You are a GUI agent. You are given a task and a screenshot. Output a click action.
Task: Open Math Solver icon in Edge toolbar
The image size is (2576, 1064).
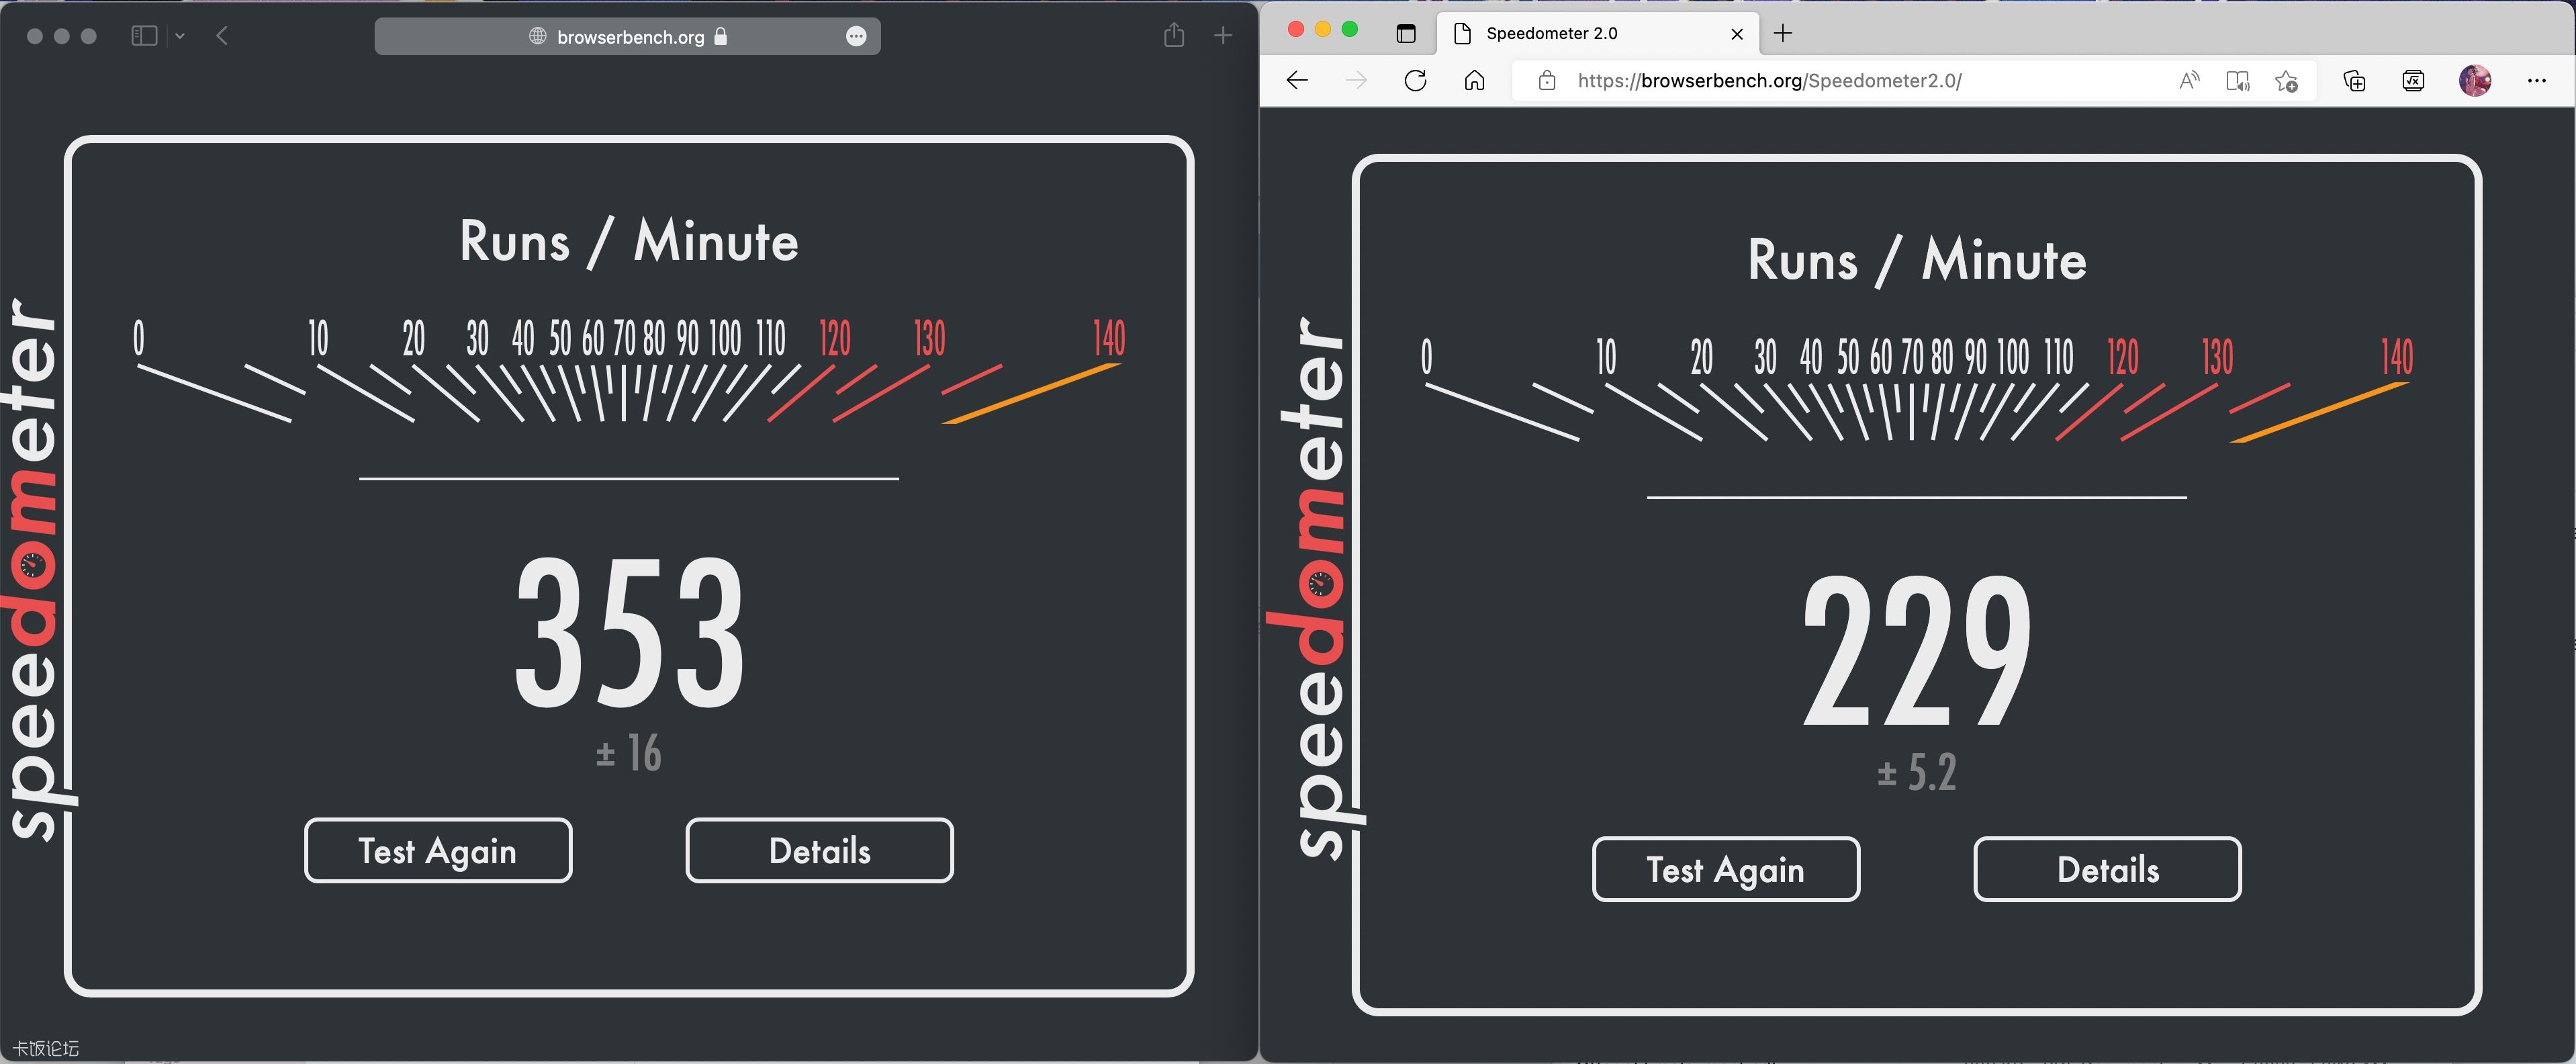coord(2413,81)
